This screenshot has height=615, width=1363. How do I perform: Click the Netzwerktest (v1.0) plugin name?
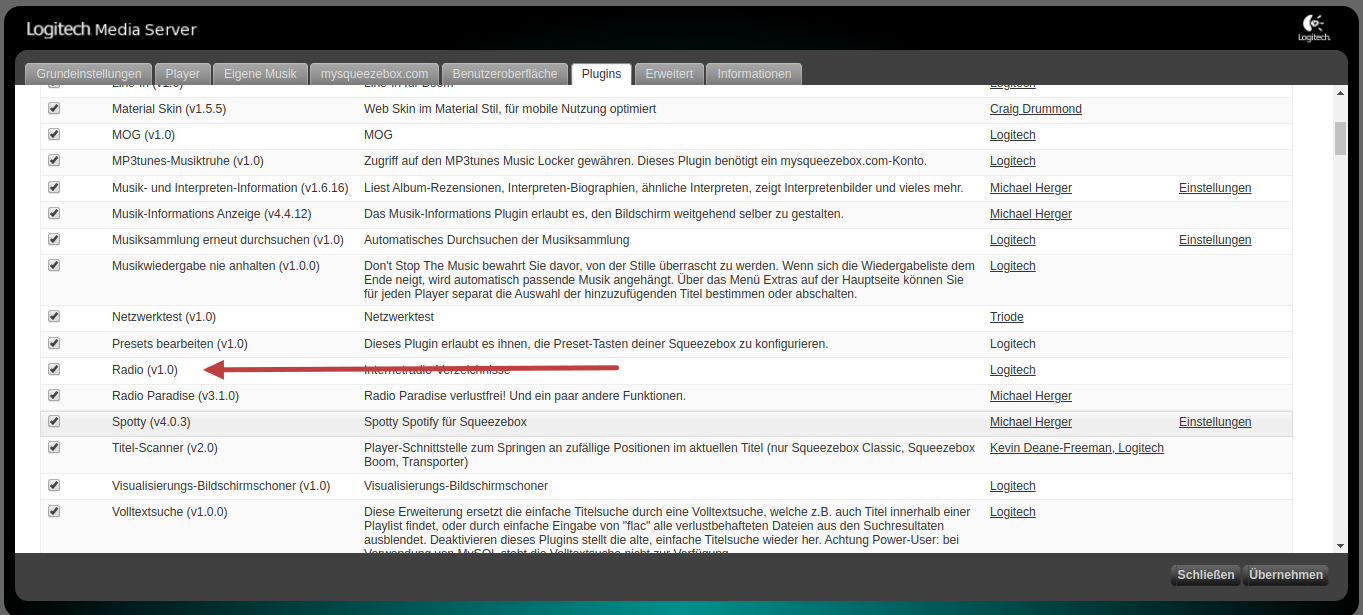pyautogui.click(x=164, y=317)
